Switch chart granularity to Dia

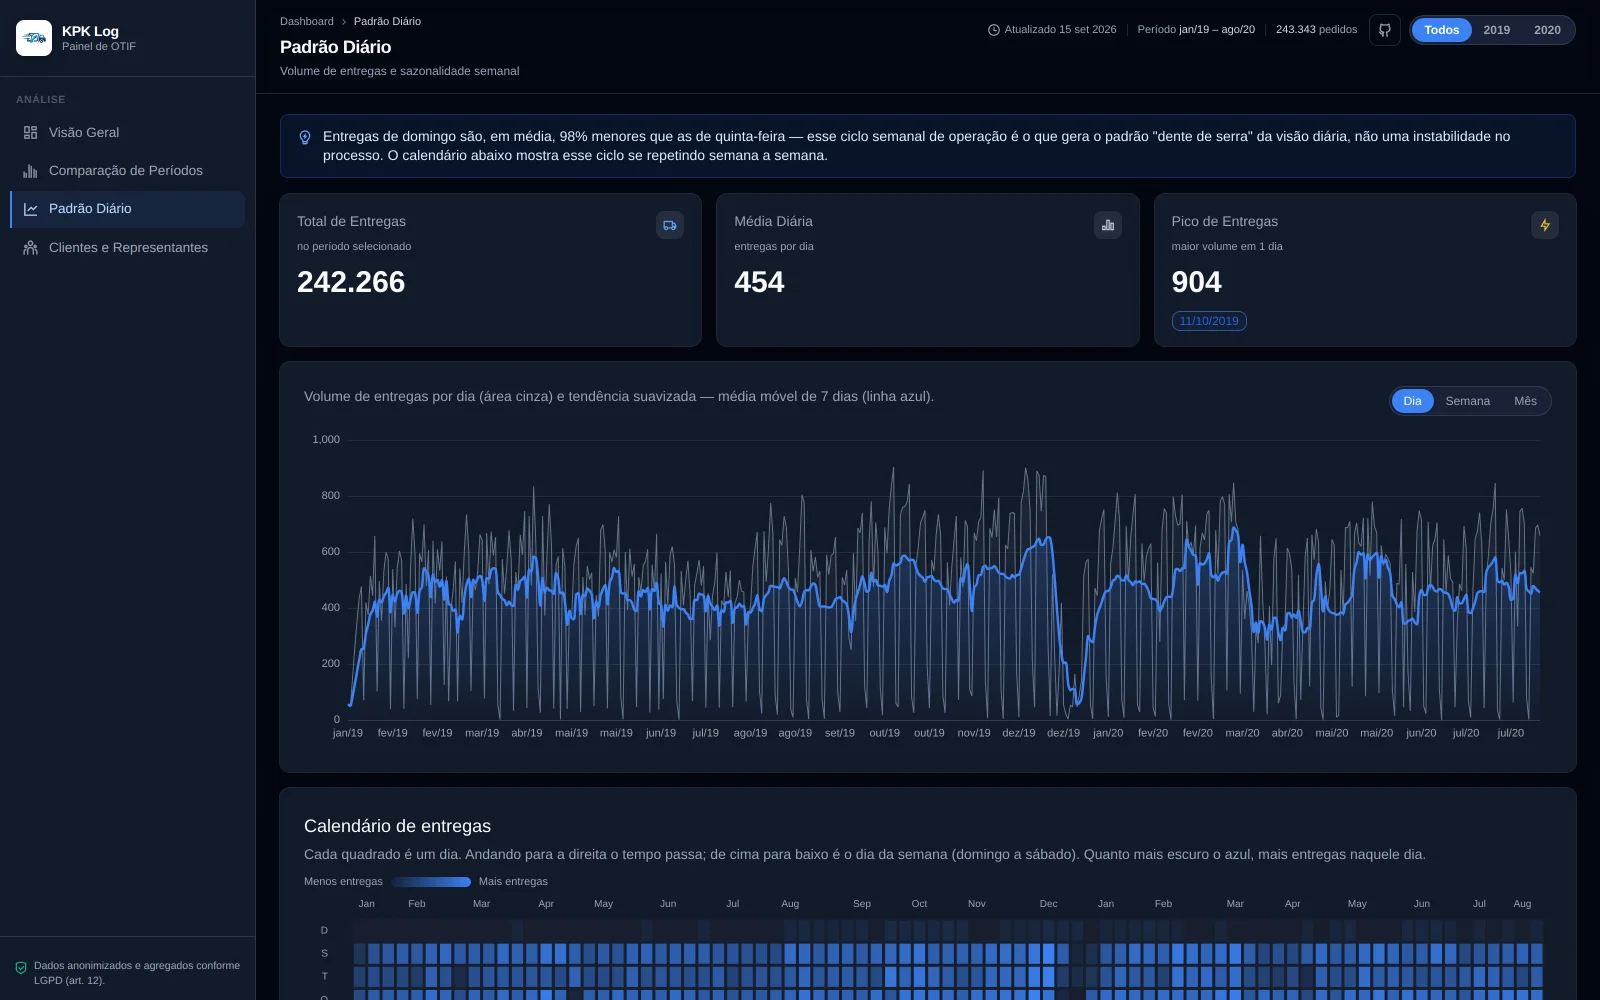(x=1412, y=401)
